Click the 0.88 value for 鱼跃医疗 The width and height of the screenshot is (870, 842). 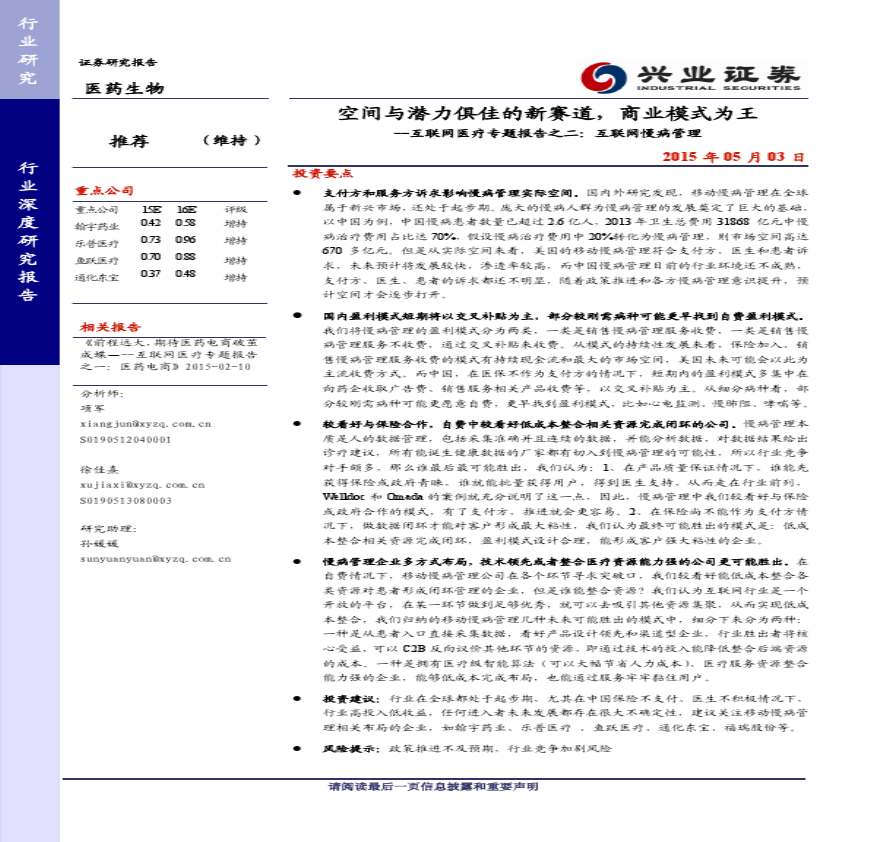tap(185, 257)
